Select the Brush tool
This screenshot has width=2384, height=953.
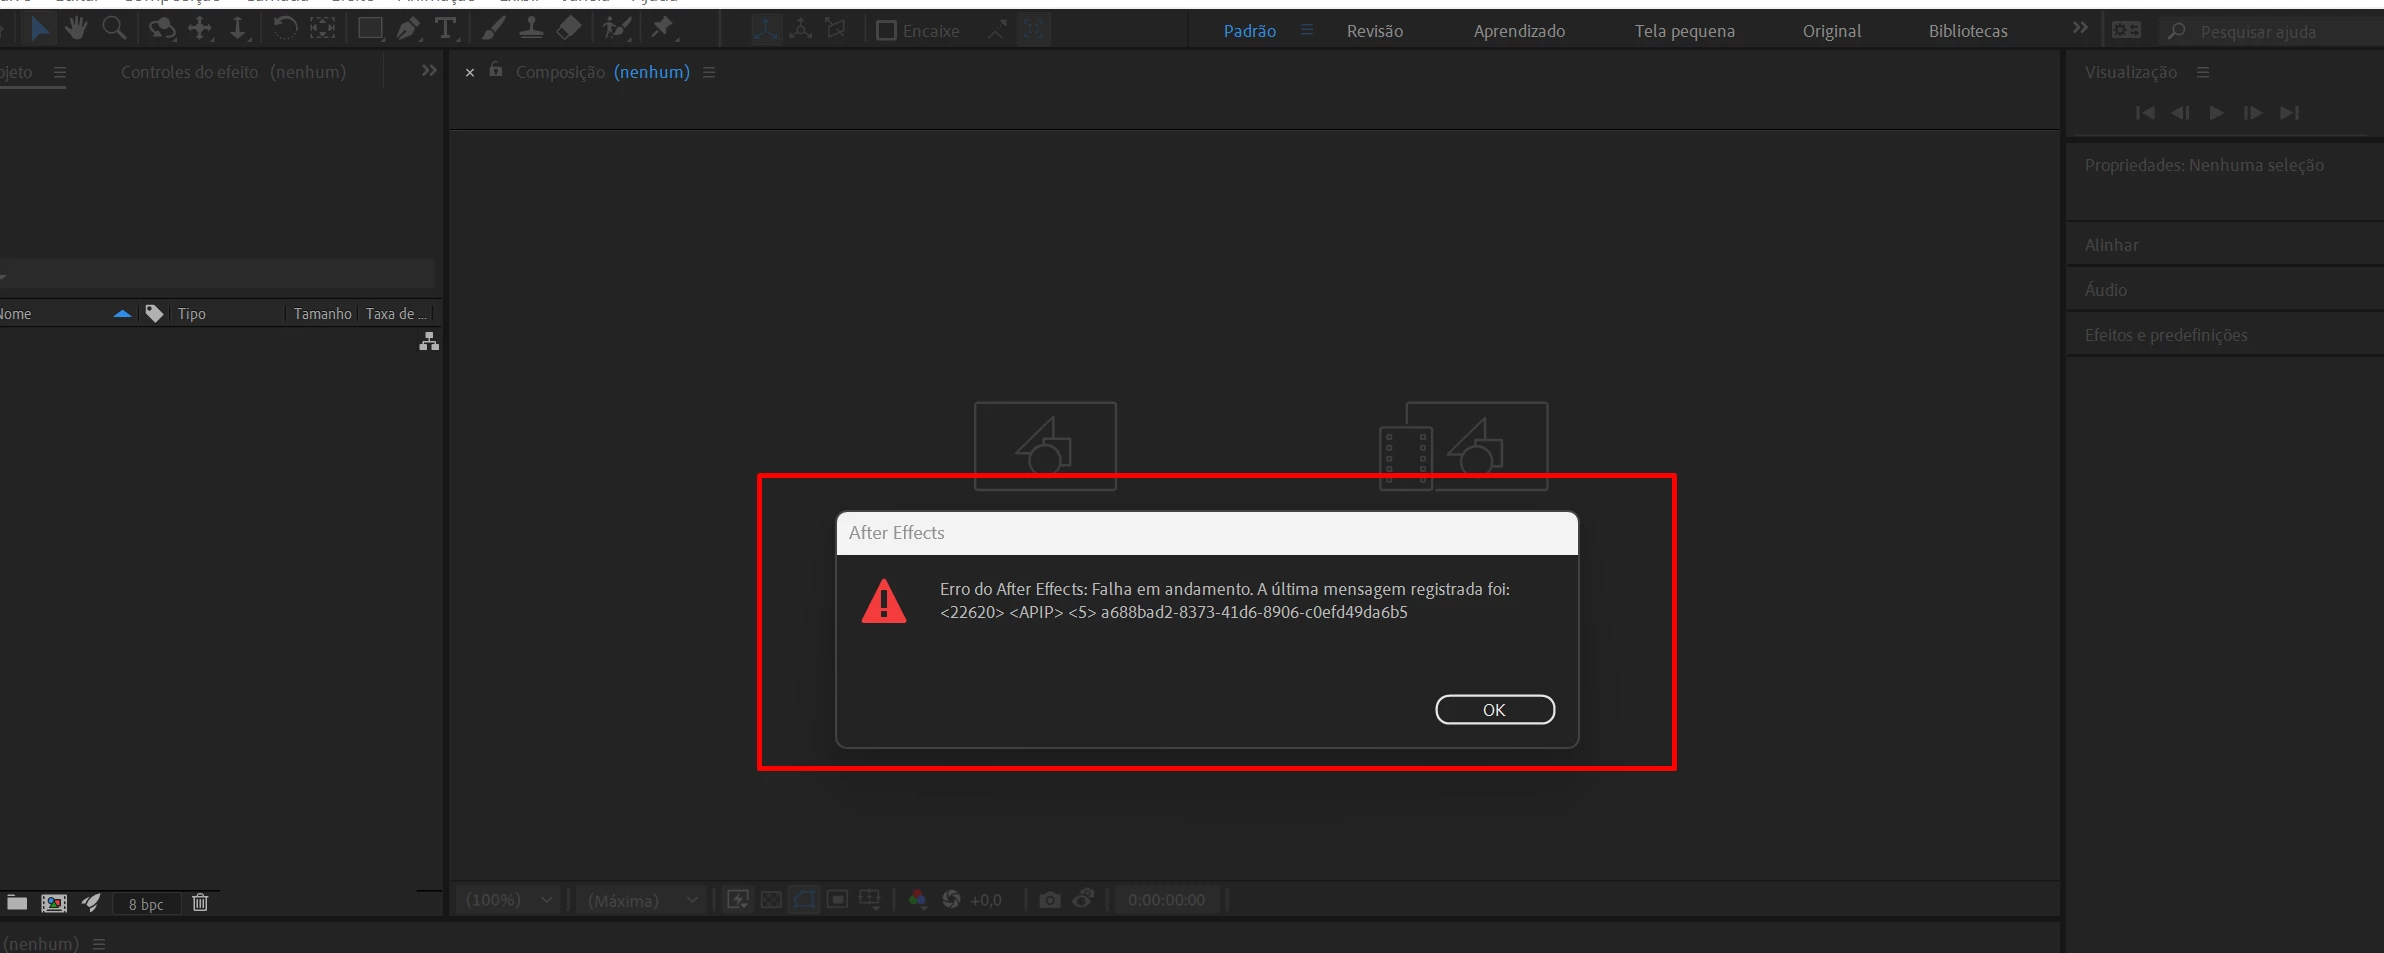[x=493, y=29]
